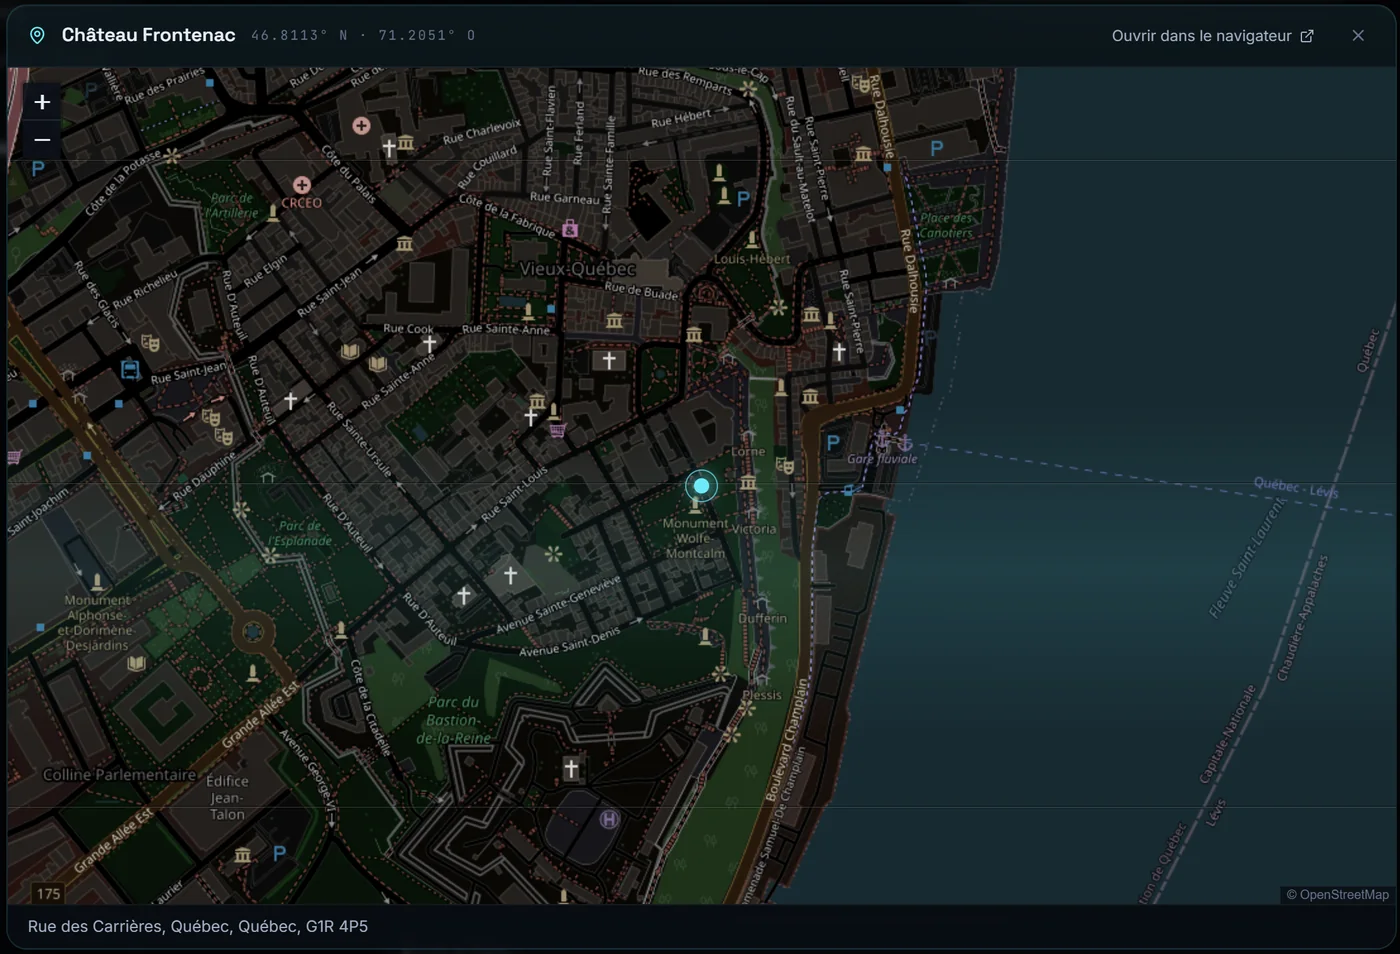The width and height of the screenshot is (1400, 954).
Task: Click the Rue des Carrières address line
Action: pos(198,927)
